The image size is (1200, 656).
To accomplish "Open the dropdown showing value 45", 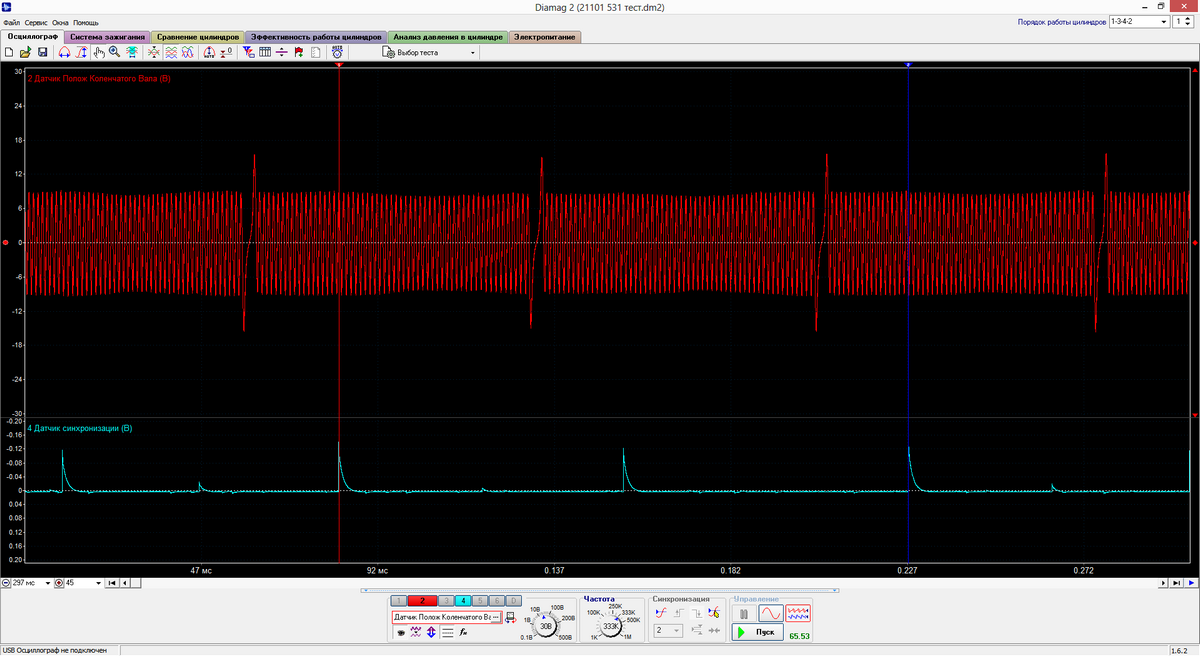I will coord(82,582).
